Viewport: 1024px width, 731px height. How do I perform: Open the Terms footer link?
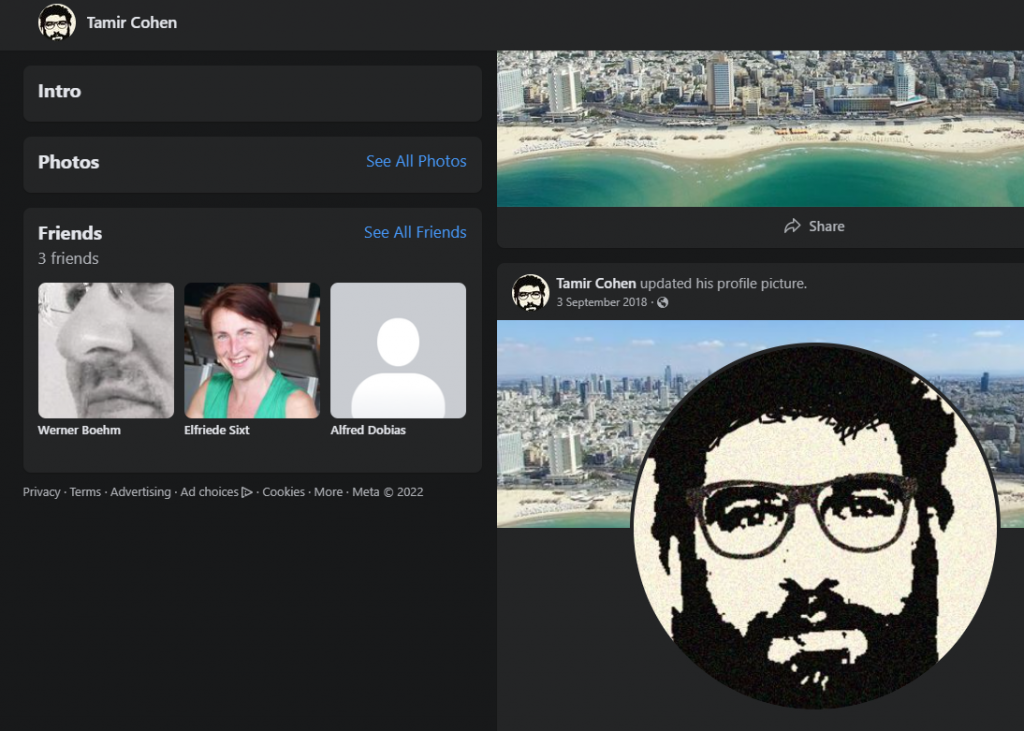click(x=85, y=492)
